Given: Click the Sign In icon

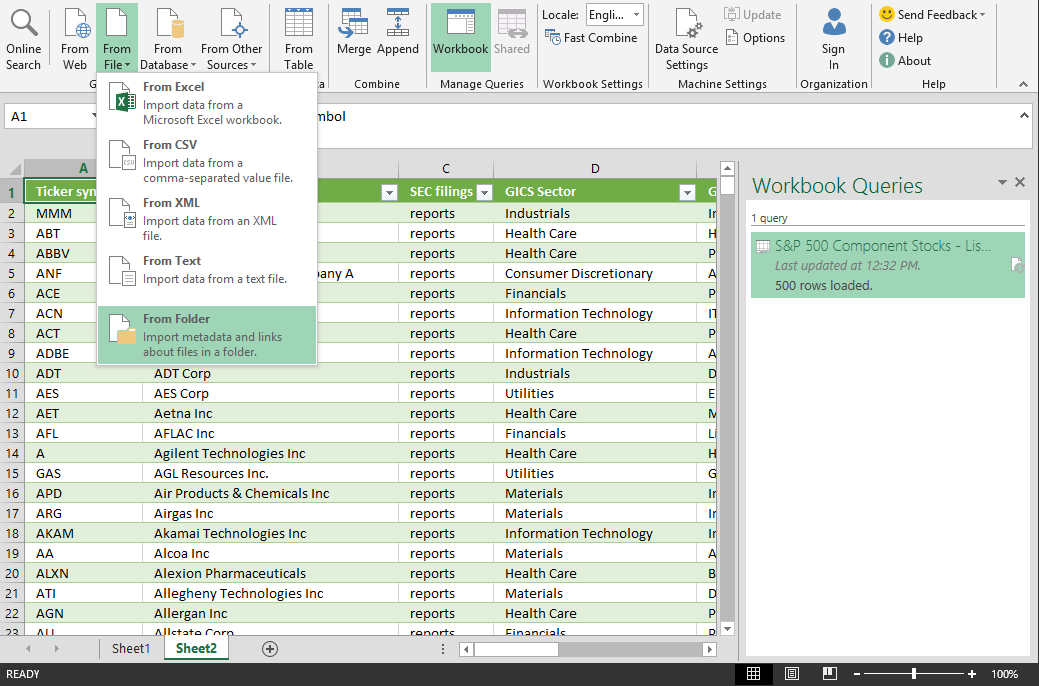Looking at the screenshot, I should [x=834, y=38].
